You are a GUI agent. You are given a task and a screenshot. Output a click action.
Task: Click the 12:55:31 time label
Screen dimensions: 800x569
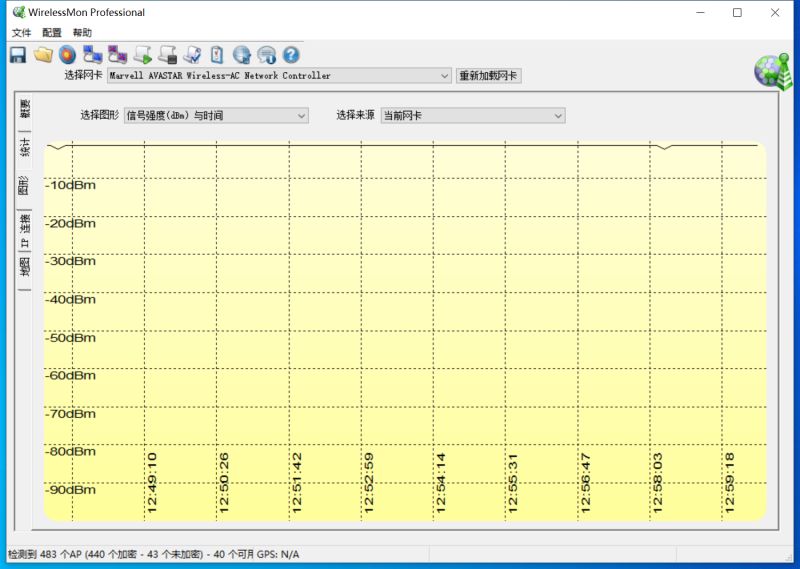[513, 483]
